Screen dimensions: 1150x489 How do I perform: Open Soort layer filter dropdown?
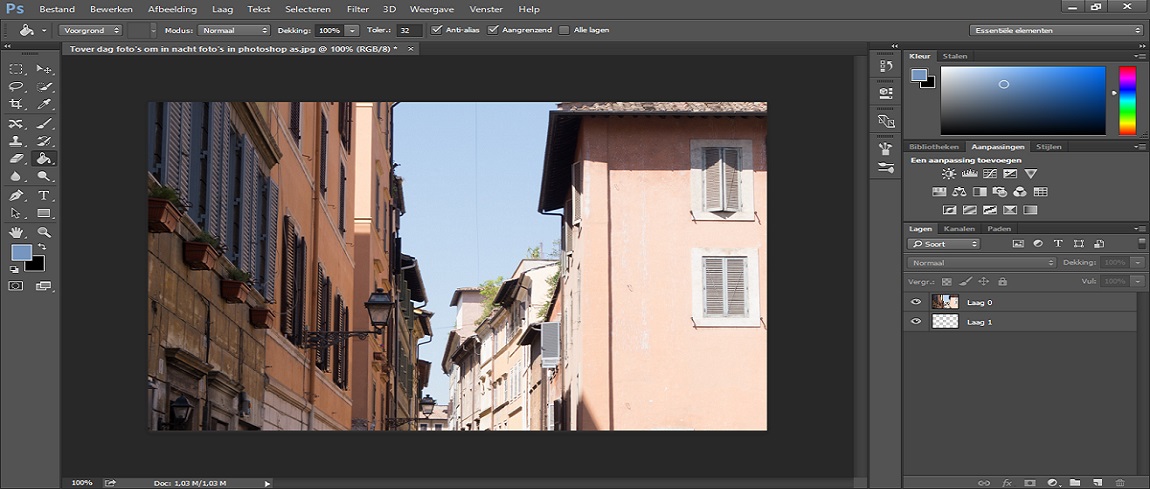tap(943, 243)
